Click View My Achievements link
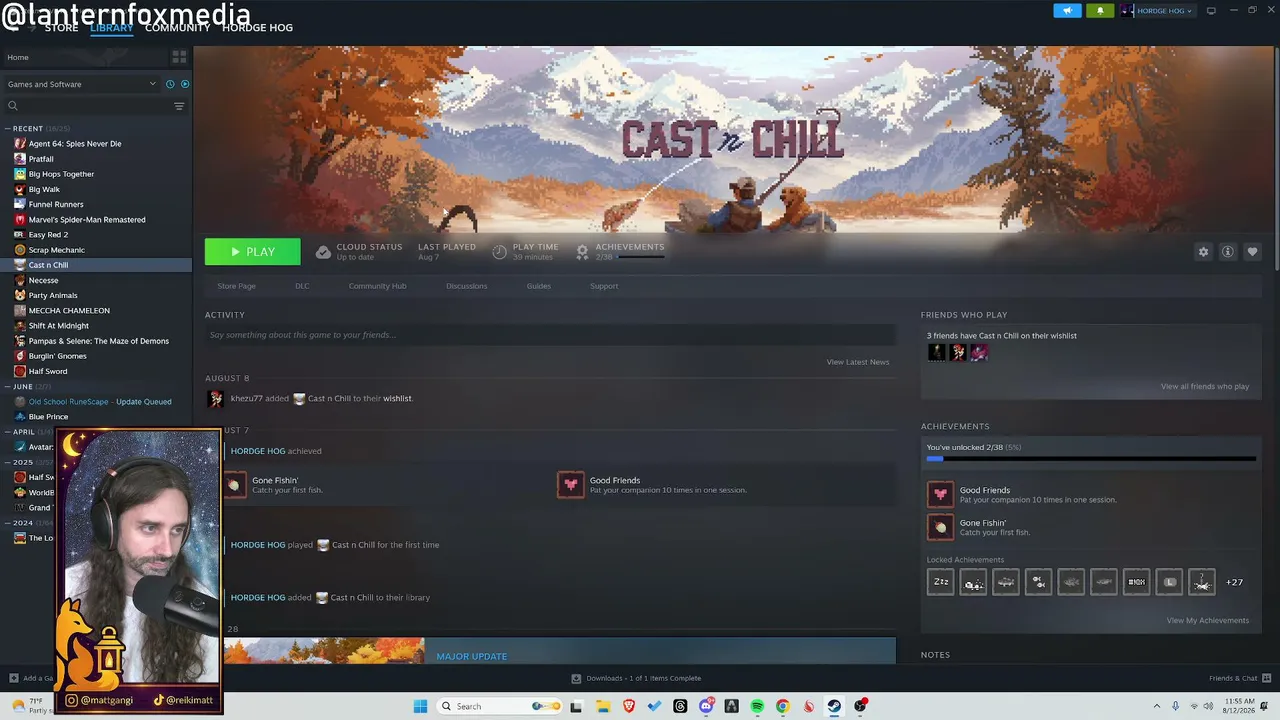 click(x=1208, y=621)
